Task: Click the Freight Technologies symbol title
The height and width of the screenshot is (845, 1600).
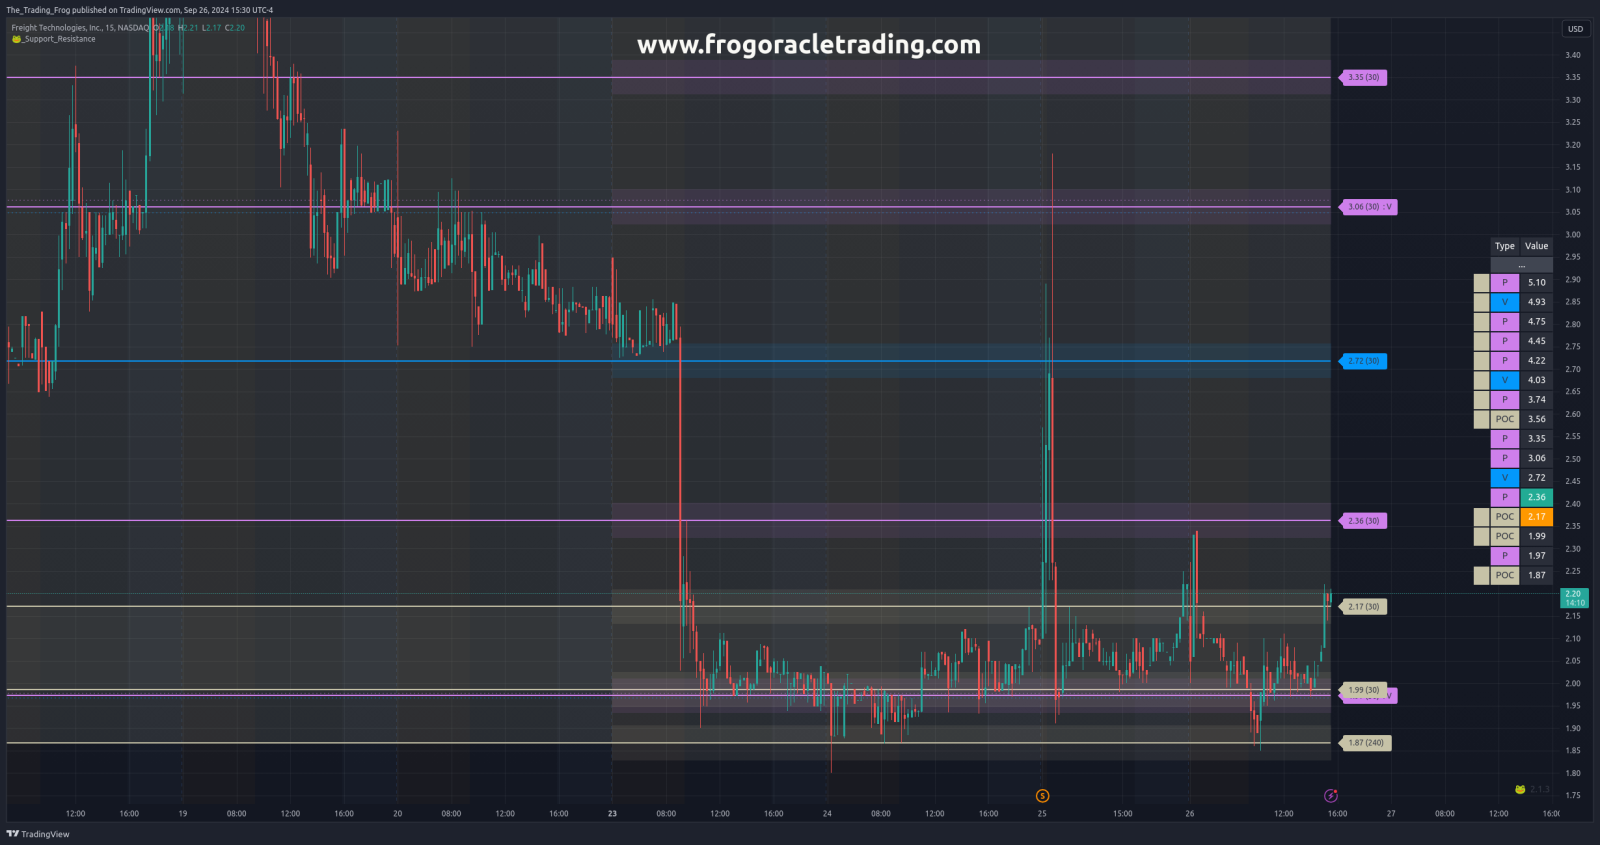Action: 80,28
